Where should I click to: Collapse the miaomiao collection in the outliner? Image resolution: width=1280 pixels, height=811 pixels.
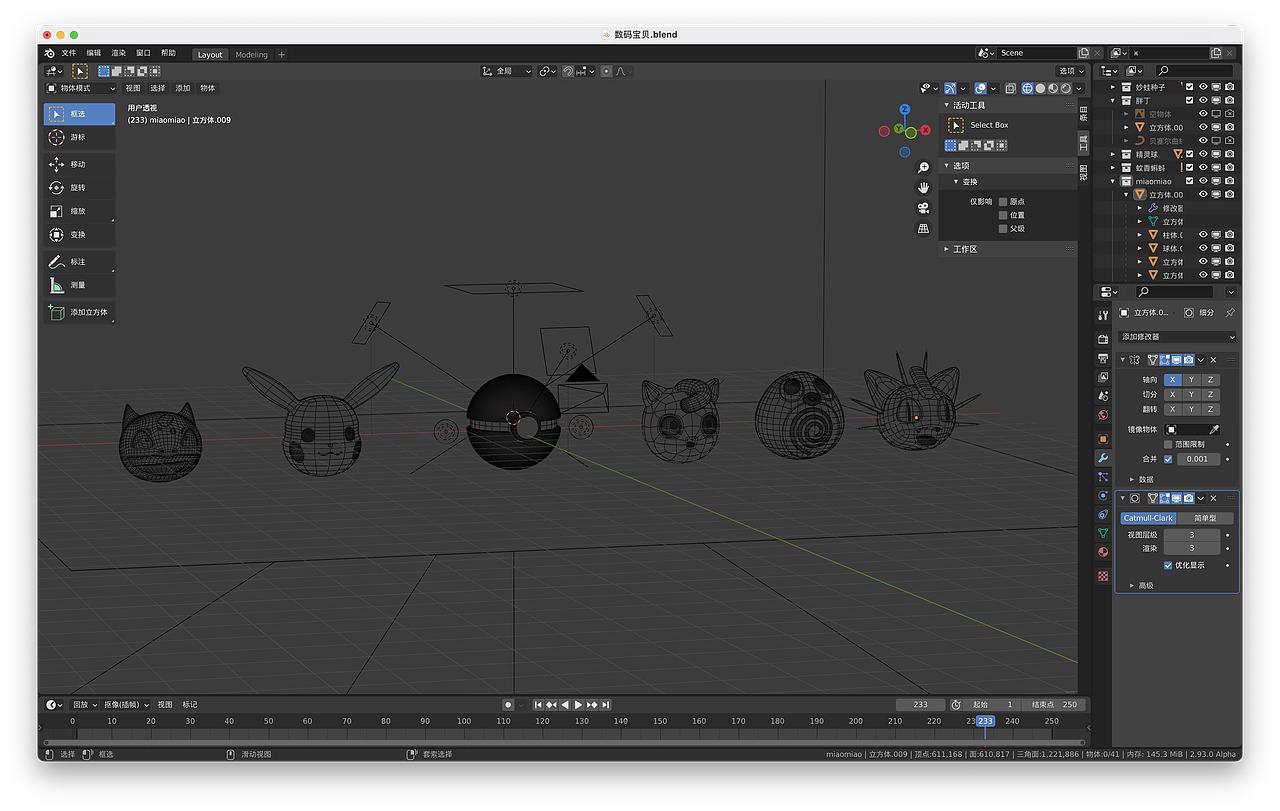1110,181
